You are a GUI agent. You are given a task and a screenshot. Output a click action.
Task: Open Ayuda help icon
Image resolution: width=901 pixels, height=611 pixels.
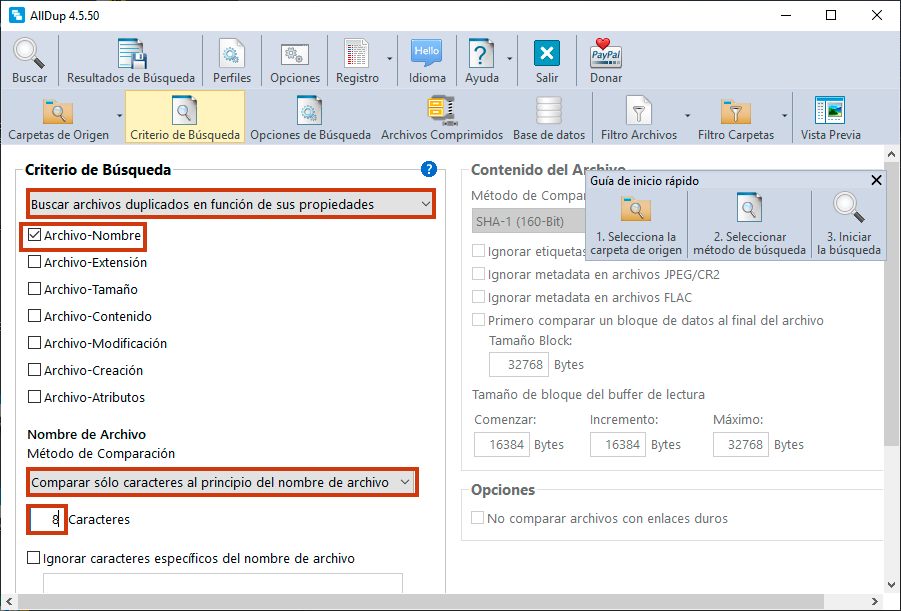pyautogui.click(x=482, y=61)
